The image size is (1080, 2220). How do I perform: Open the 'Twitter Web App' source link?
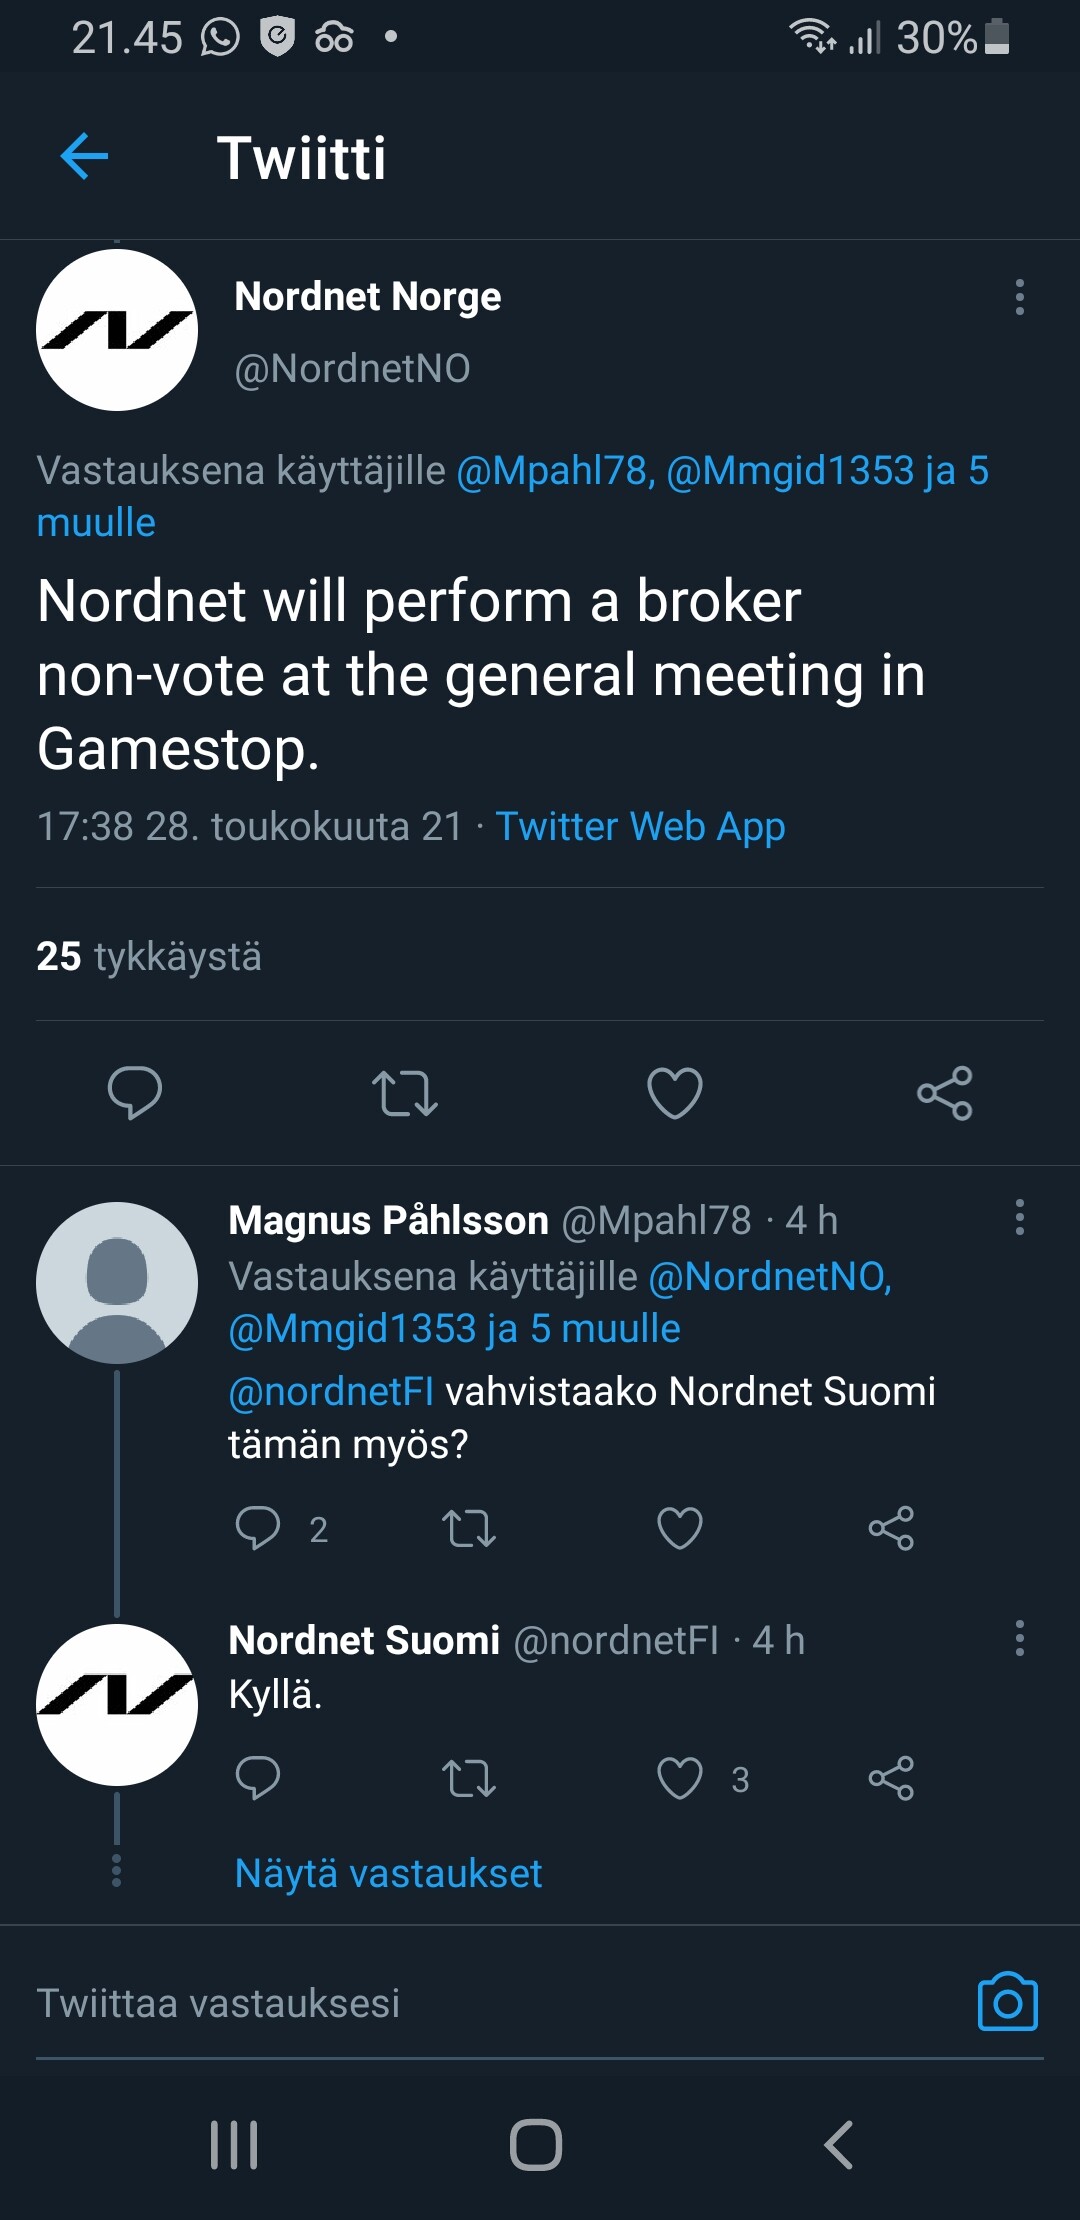click(640, 827)
